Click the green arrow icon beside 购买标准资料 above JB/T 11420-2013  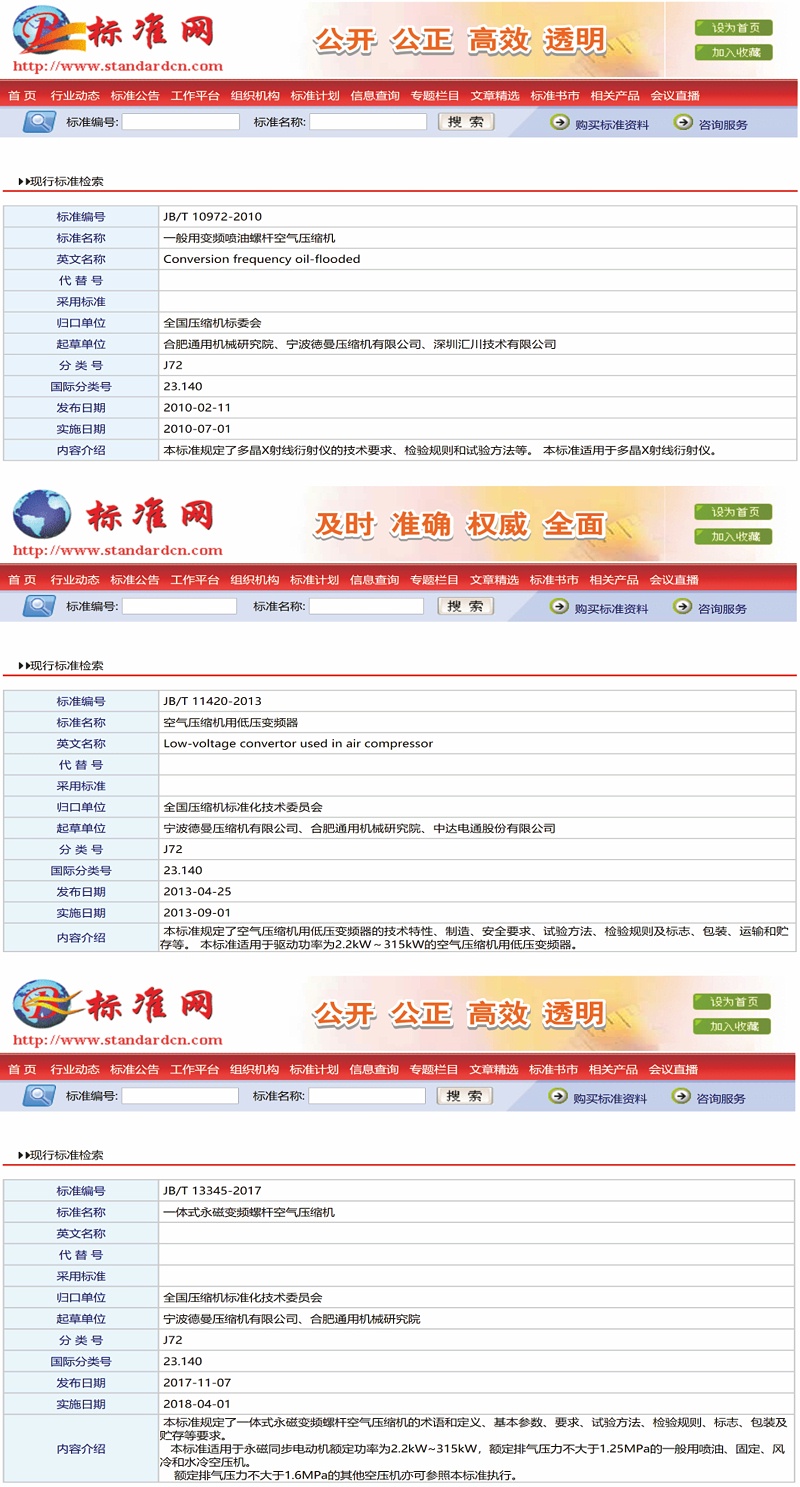(559, 607)
